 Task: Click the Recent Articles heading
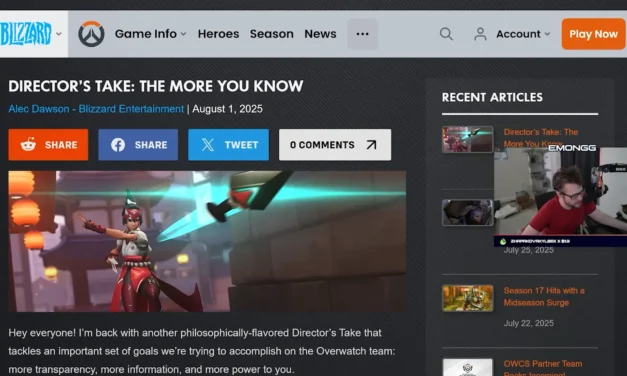coord(492,97)
